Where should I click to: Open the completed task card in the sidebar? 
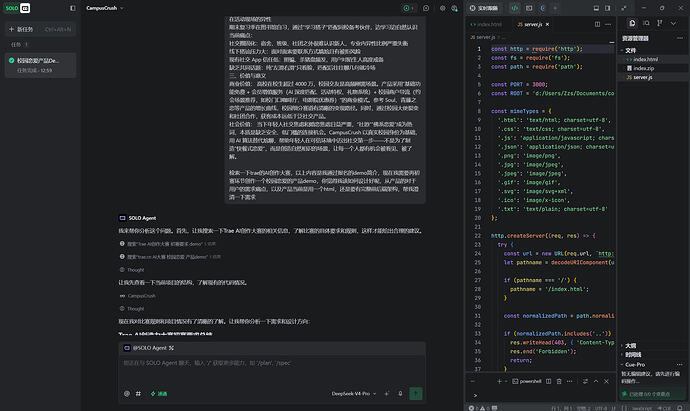(40, 65)
